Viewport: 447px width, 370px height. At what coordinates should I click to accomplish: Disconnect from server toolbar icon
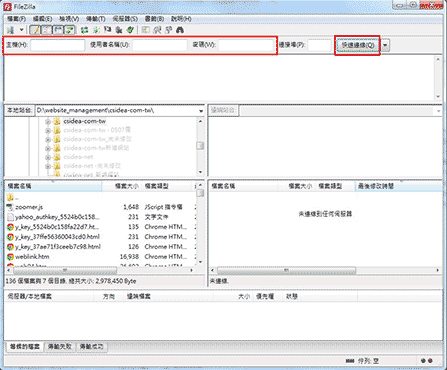(x=119, y=30)
